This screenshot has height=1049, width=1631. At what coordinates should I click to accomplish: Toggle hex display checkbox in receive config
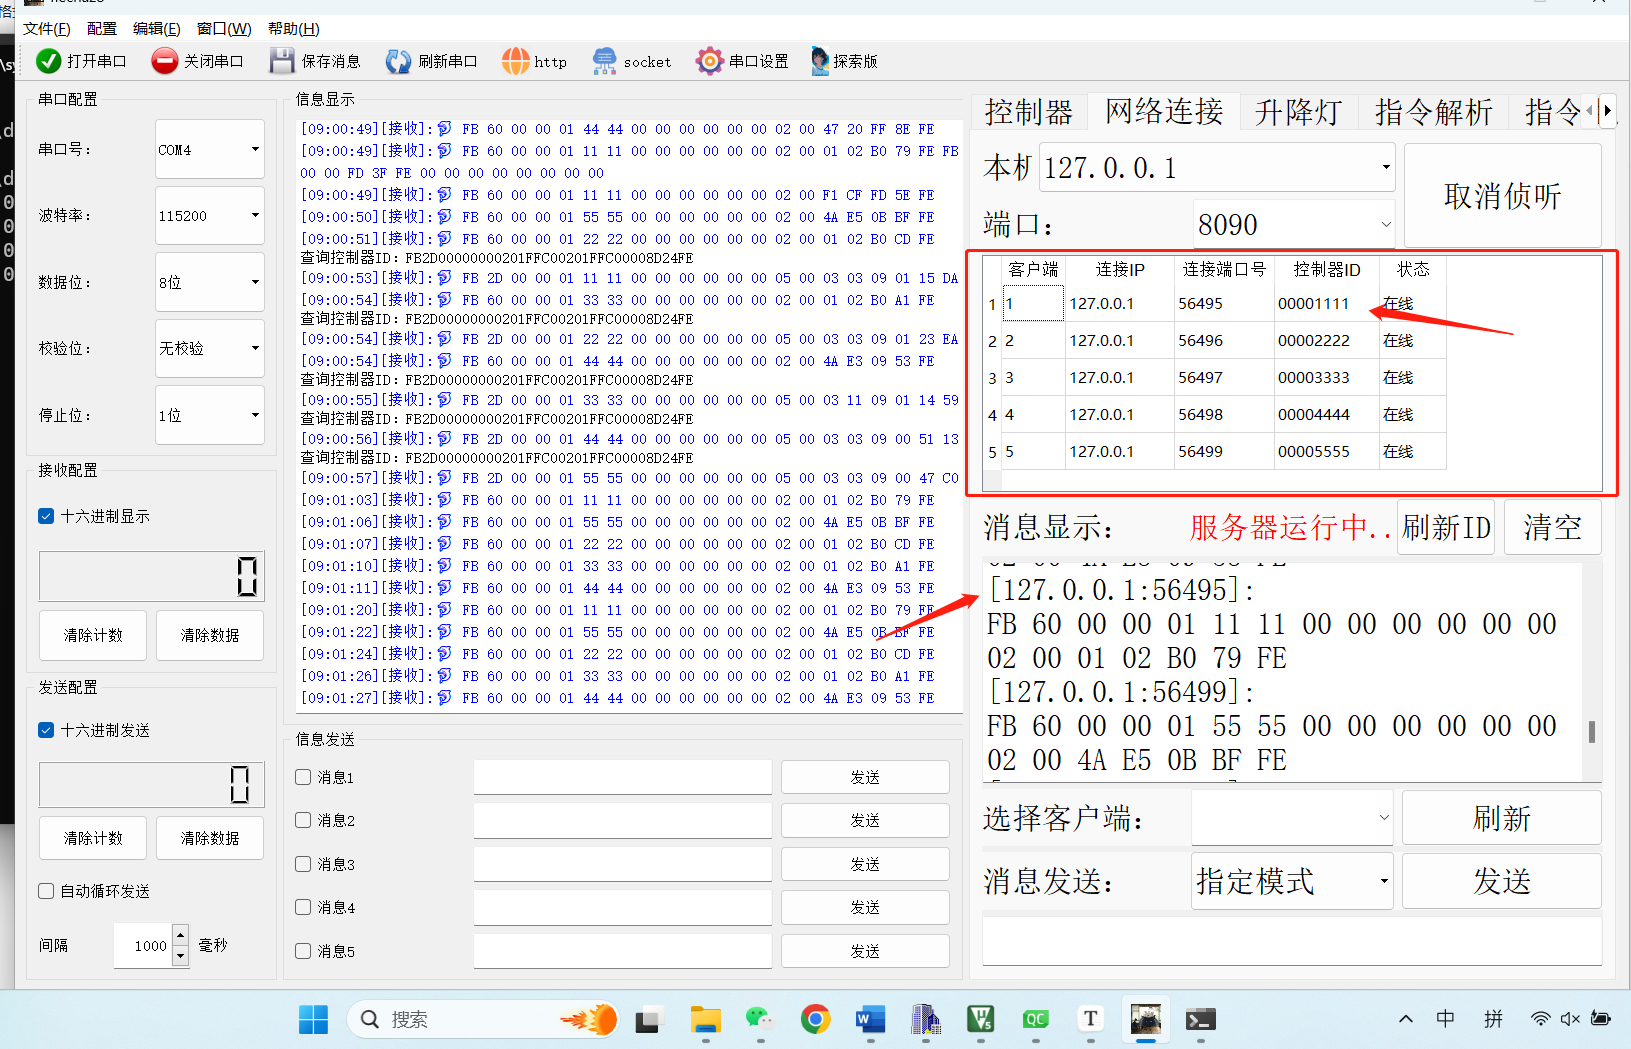point(46,516)
